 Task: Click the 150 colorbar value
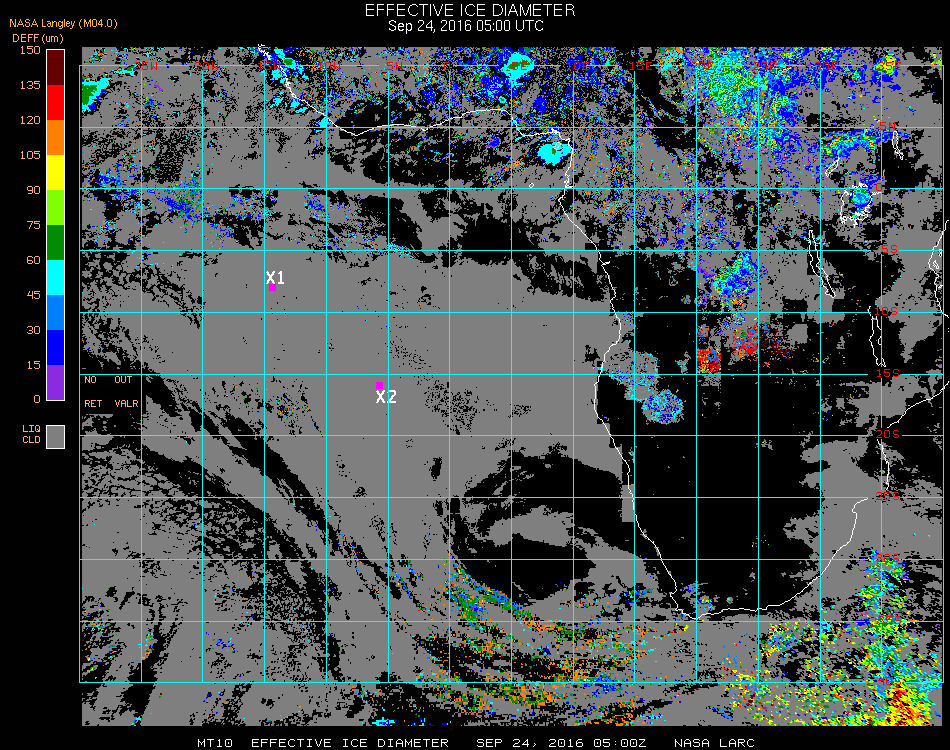click(x=30, y=50)
